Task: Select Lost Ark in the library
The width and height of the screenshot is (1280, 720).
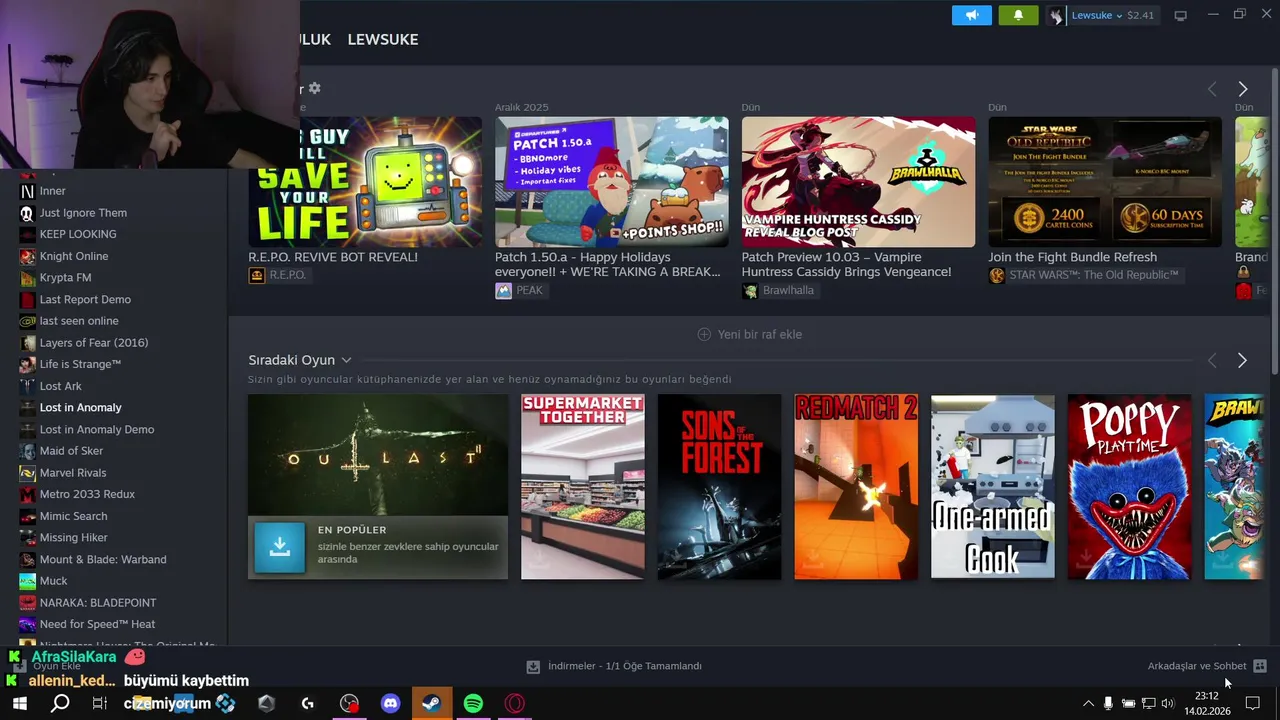Action: pyautogui.click(x=61, y=386)
